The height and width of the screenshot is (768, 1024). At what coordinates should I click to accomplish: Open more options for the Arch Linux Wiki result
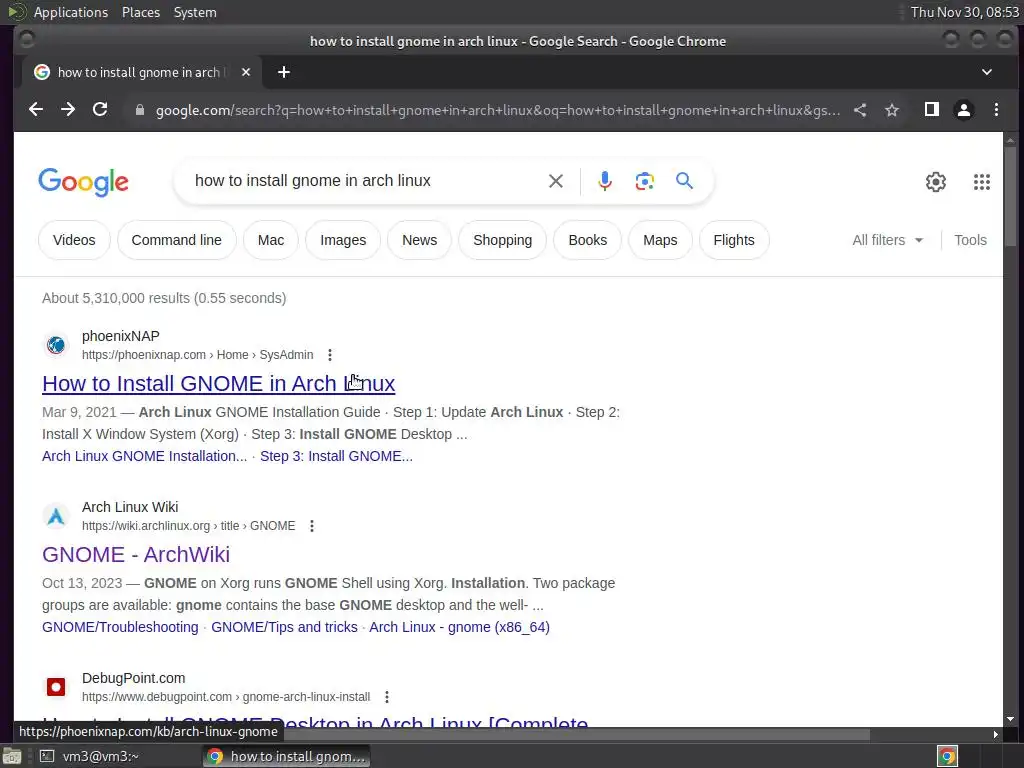tap(312, 526)
